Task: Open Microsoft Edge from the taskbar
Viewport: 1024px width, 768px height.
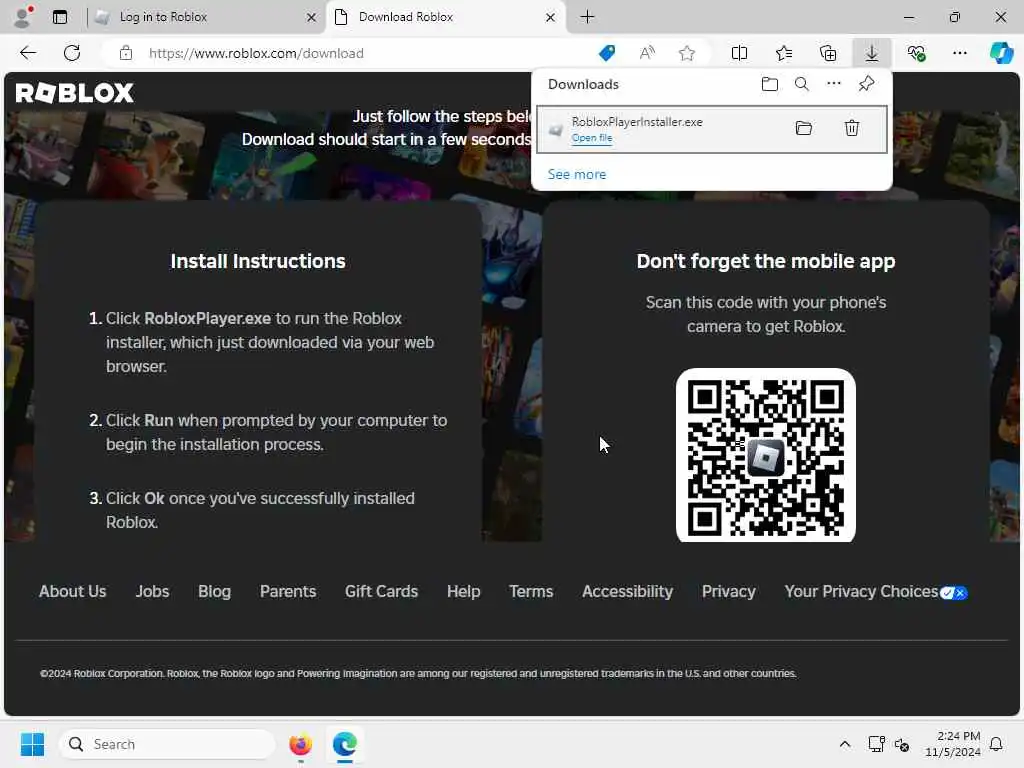Action: click(344, 744)
